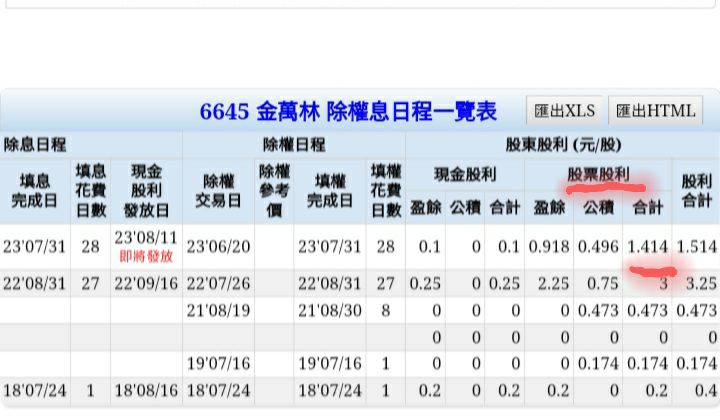Select fill-rights completion date 21'08/30
Viewport: 720px width, 420px height.
pyautogui.click(x=330, y=311)
